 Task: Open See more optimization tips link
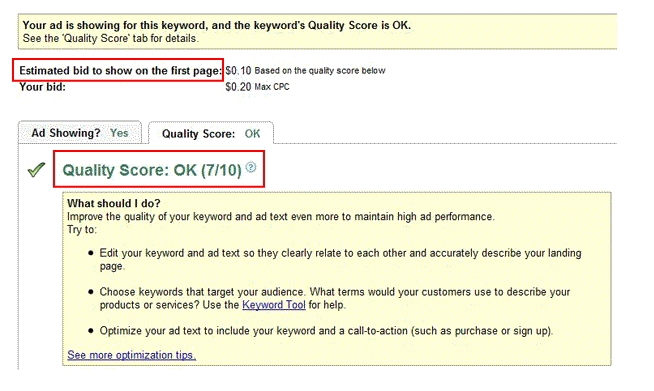click(131, 355)
